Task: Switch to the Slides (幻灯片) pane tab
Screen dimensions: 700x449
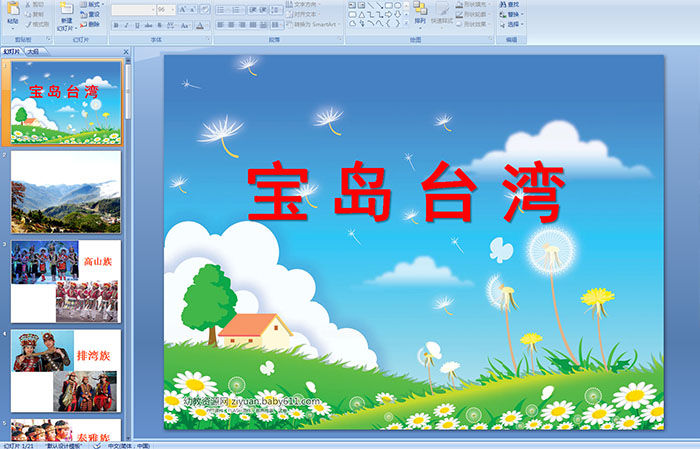Action: [11, 50]
